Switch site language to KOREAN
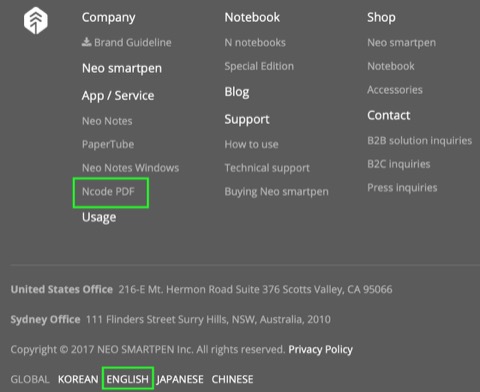Image resolution: width=480 pixels, height=392 pixels. [78, 379]
